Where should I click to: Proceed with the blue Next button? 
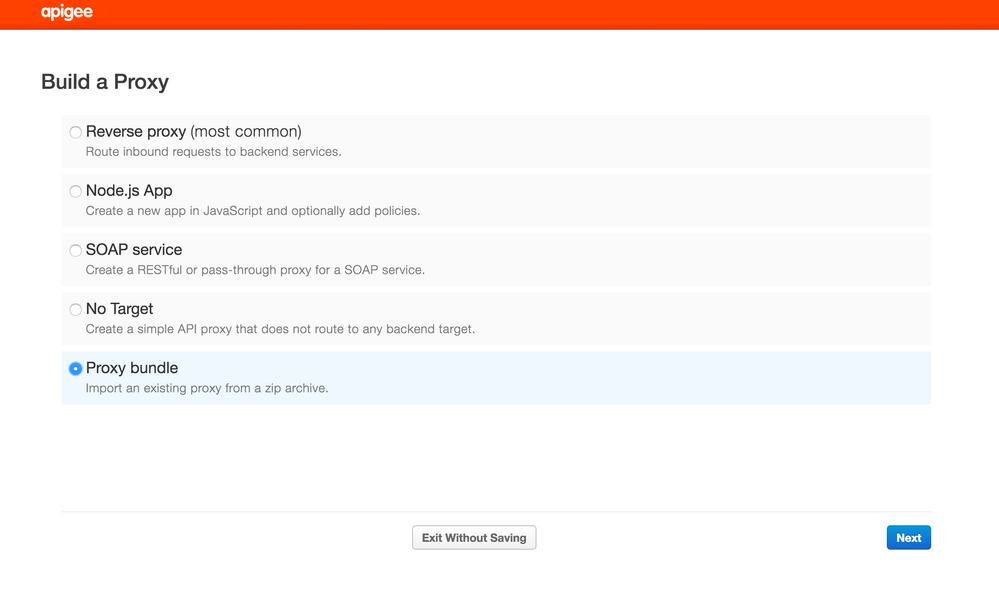tap(909, 538)
